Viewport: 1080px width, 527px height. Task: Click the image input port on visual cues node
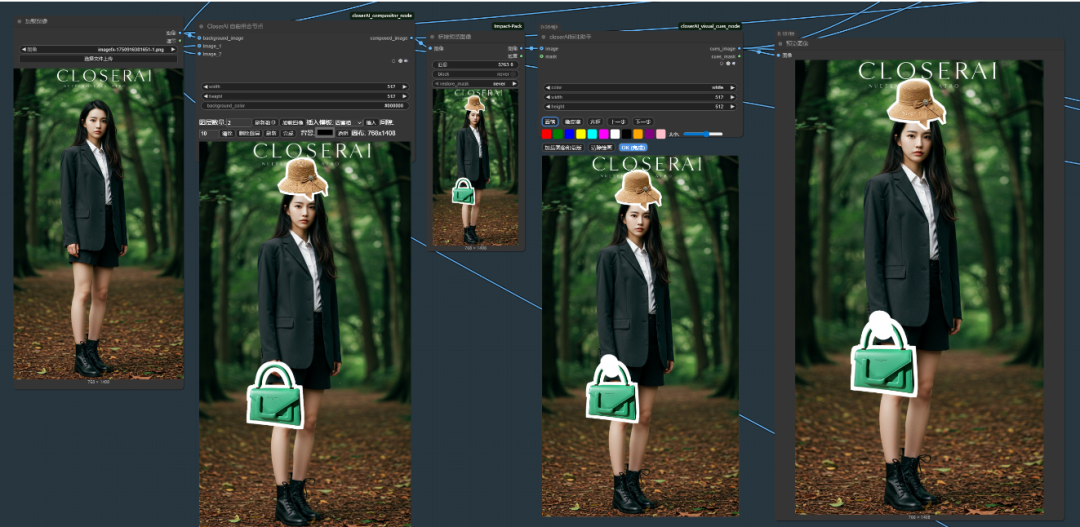[x=541, y=49]
